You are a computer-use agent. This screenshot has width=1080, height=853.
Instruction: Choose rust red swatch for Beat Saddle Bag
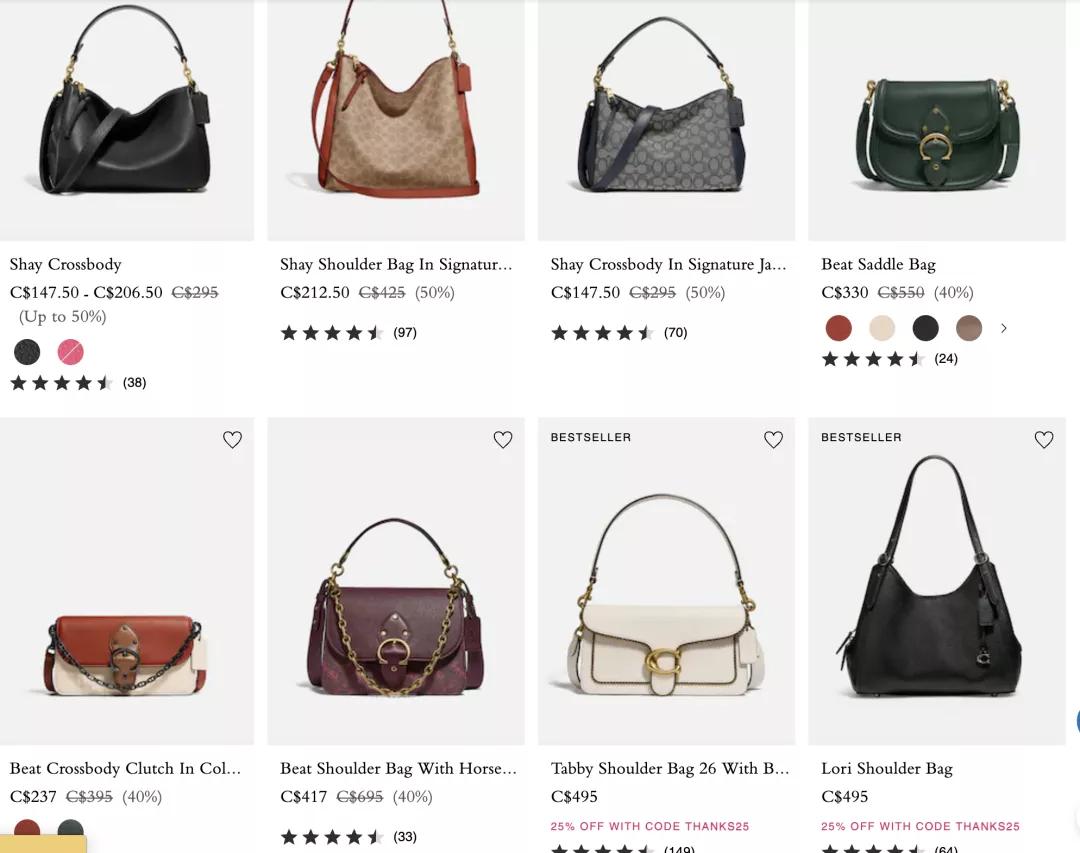(x=838, y=328)
